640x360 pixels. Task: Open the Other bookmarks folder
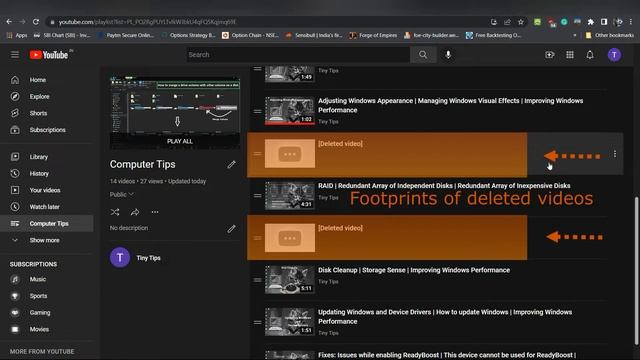point(609,36)
